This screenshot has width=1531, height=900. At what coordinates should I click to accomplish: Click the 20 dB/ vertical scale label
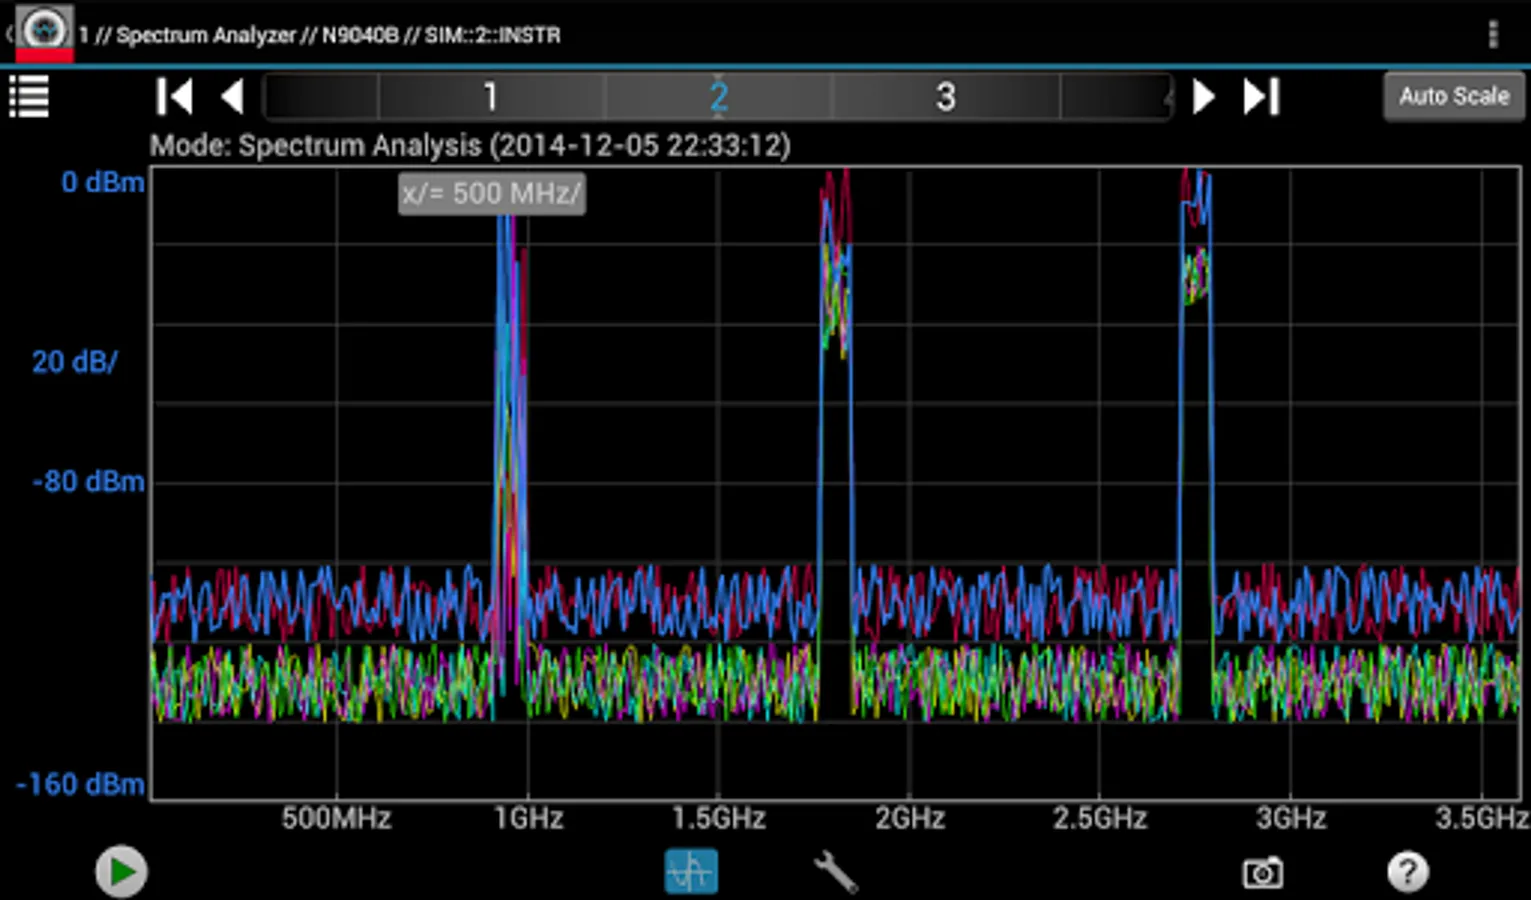click(x=75, y=361)
